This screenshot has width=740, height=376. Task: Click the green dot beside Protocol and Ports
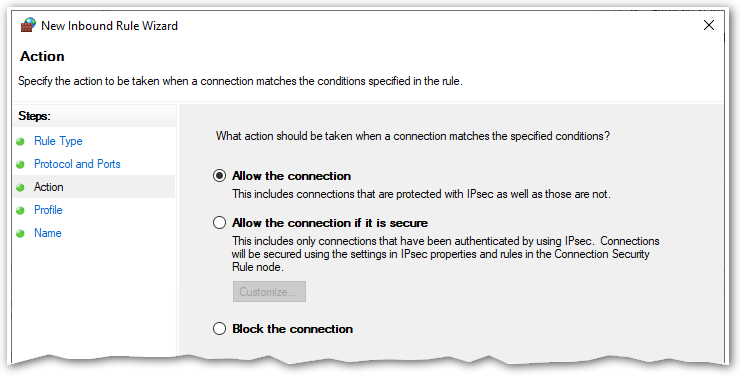tap(20, 165)
